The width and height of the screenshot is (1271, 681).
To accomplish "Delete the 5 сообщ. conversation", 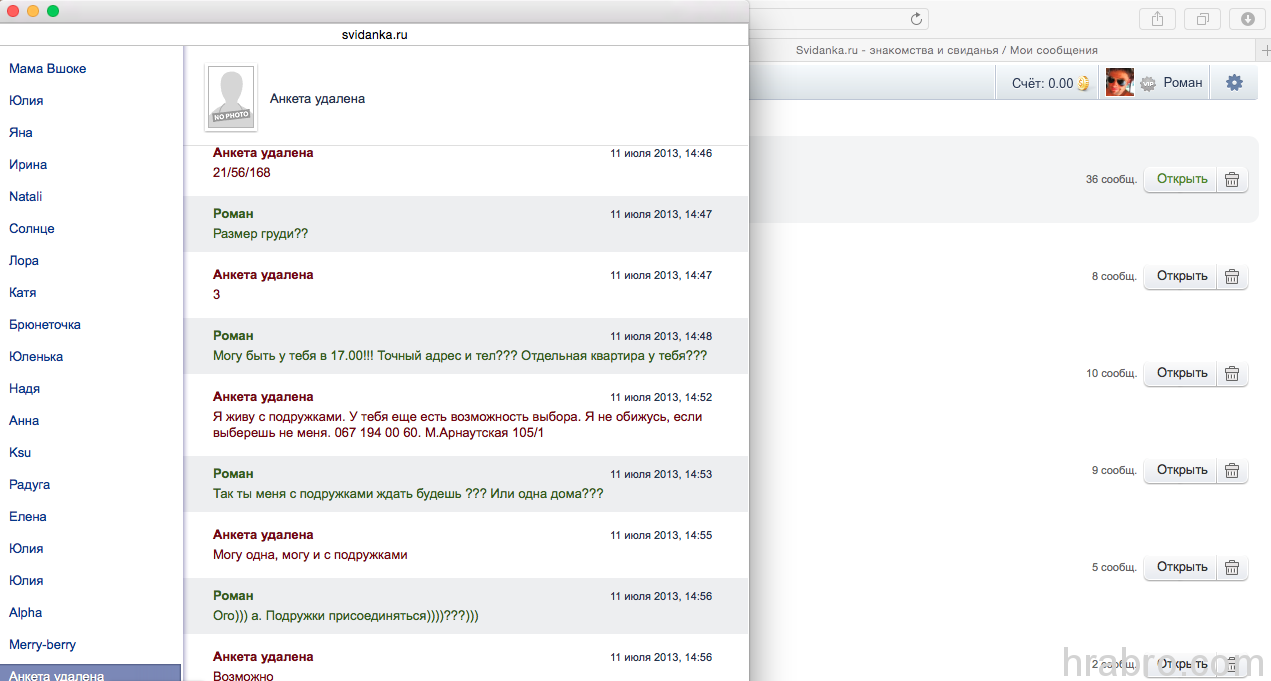I will 1232,568.
